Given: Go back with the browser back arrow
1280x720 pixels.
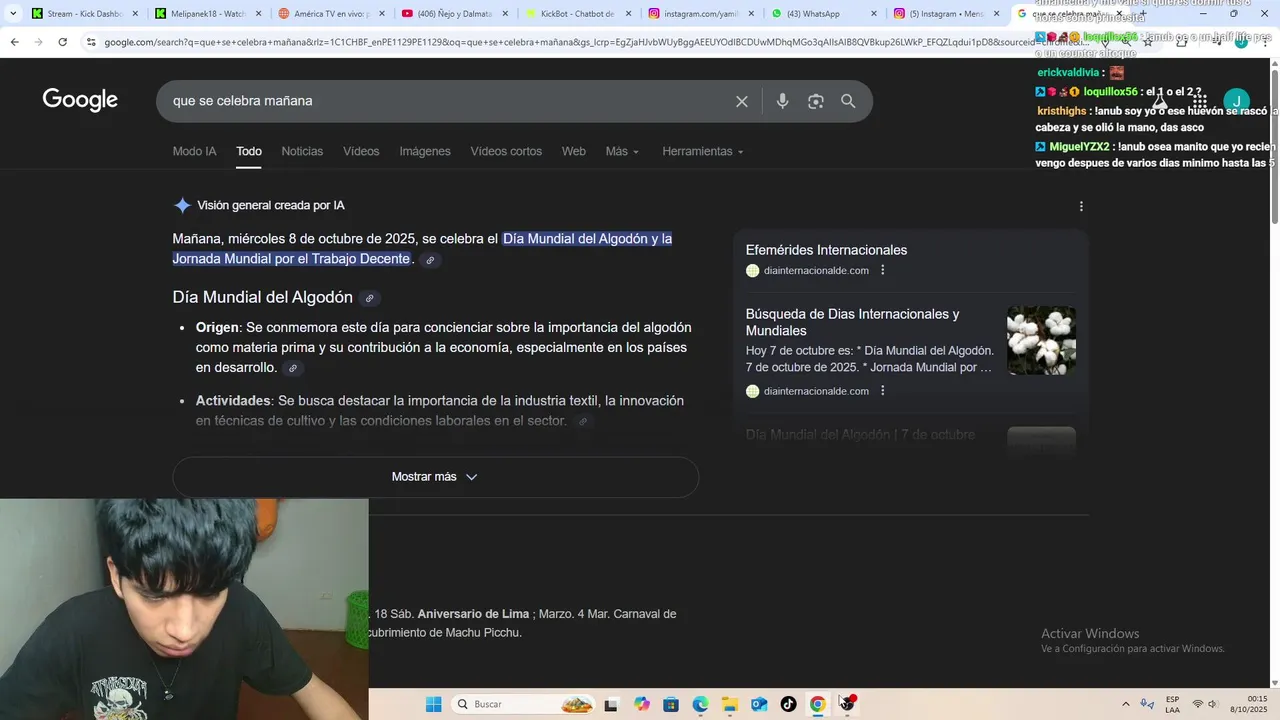Looking at the screenshot, I should pyautogui.click(x=14, y=42).
